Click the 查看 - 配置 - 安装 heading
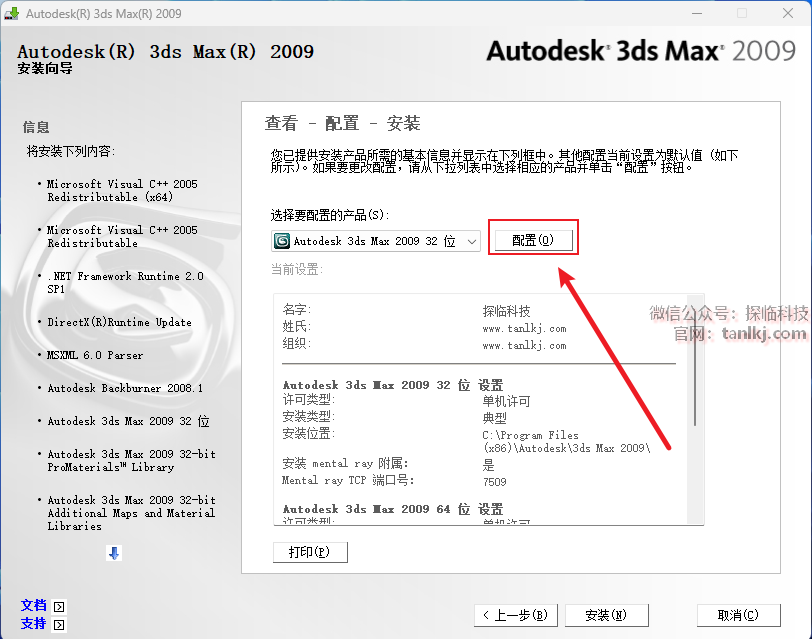Image resolution: width=812 pixels, height=639 pixels. coord(342,123)
